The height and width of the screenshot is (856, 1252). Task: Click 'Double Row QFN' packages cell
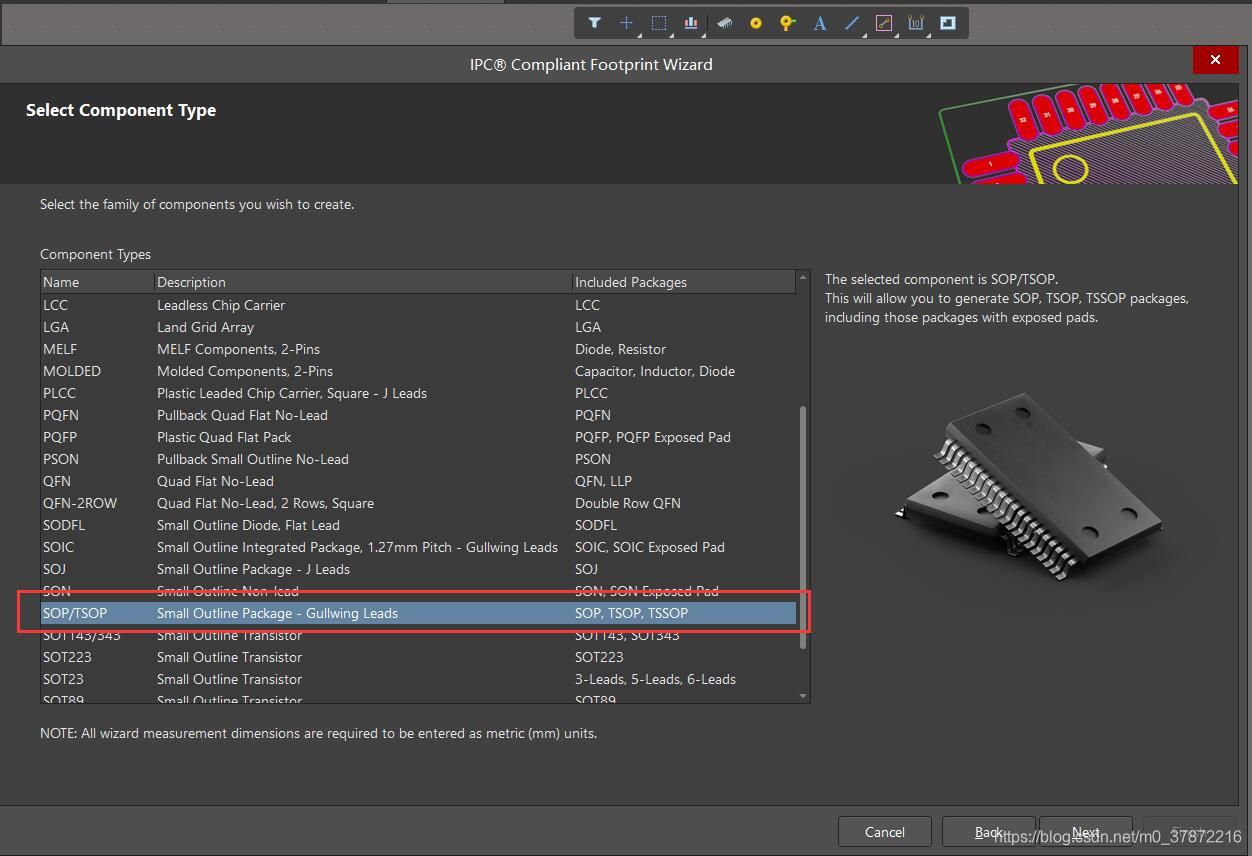(628, 503)
